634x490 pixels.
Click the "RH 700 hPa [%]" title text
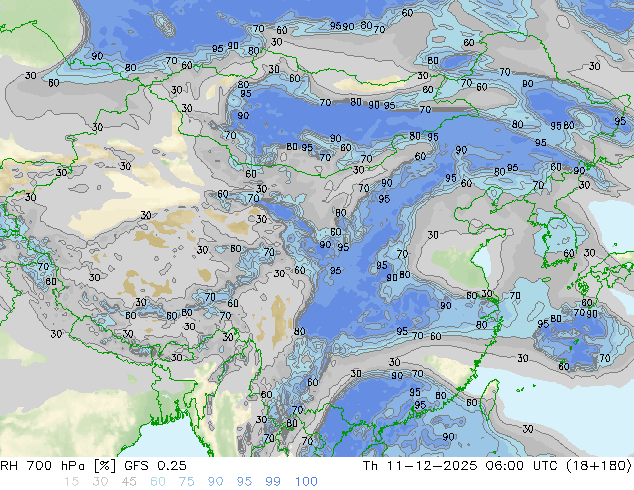click(59, 466)
